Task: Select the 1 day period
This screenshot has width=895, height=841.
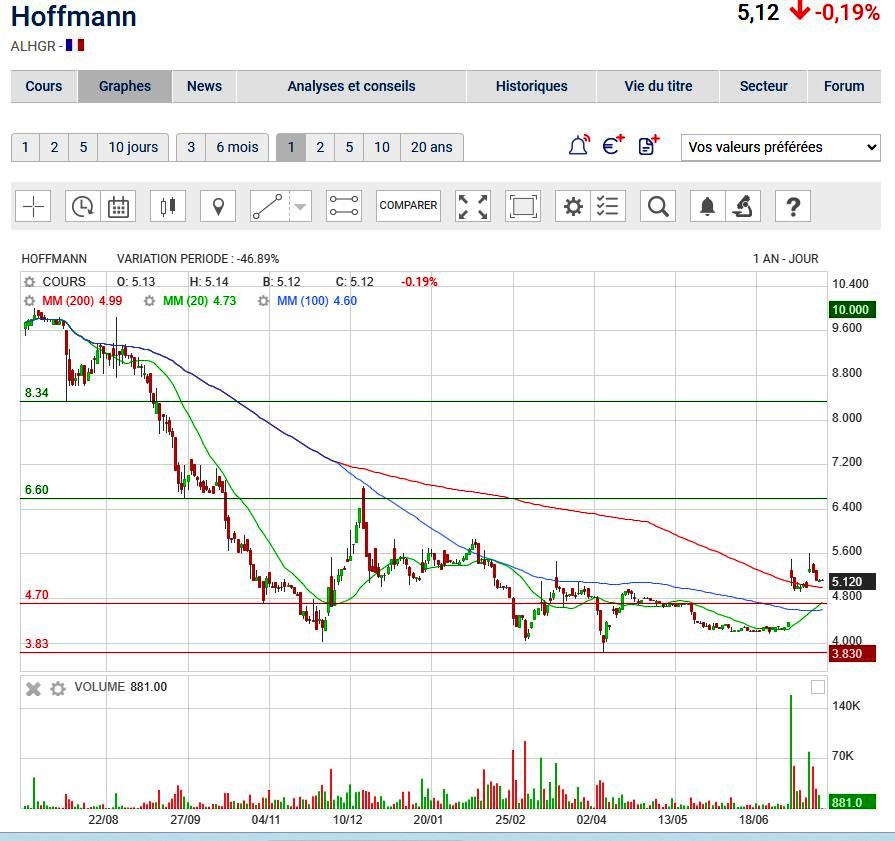Action: tap(25, 147)
